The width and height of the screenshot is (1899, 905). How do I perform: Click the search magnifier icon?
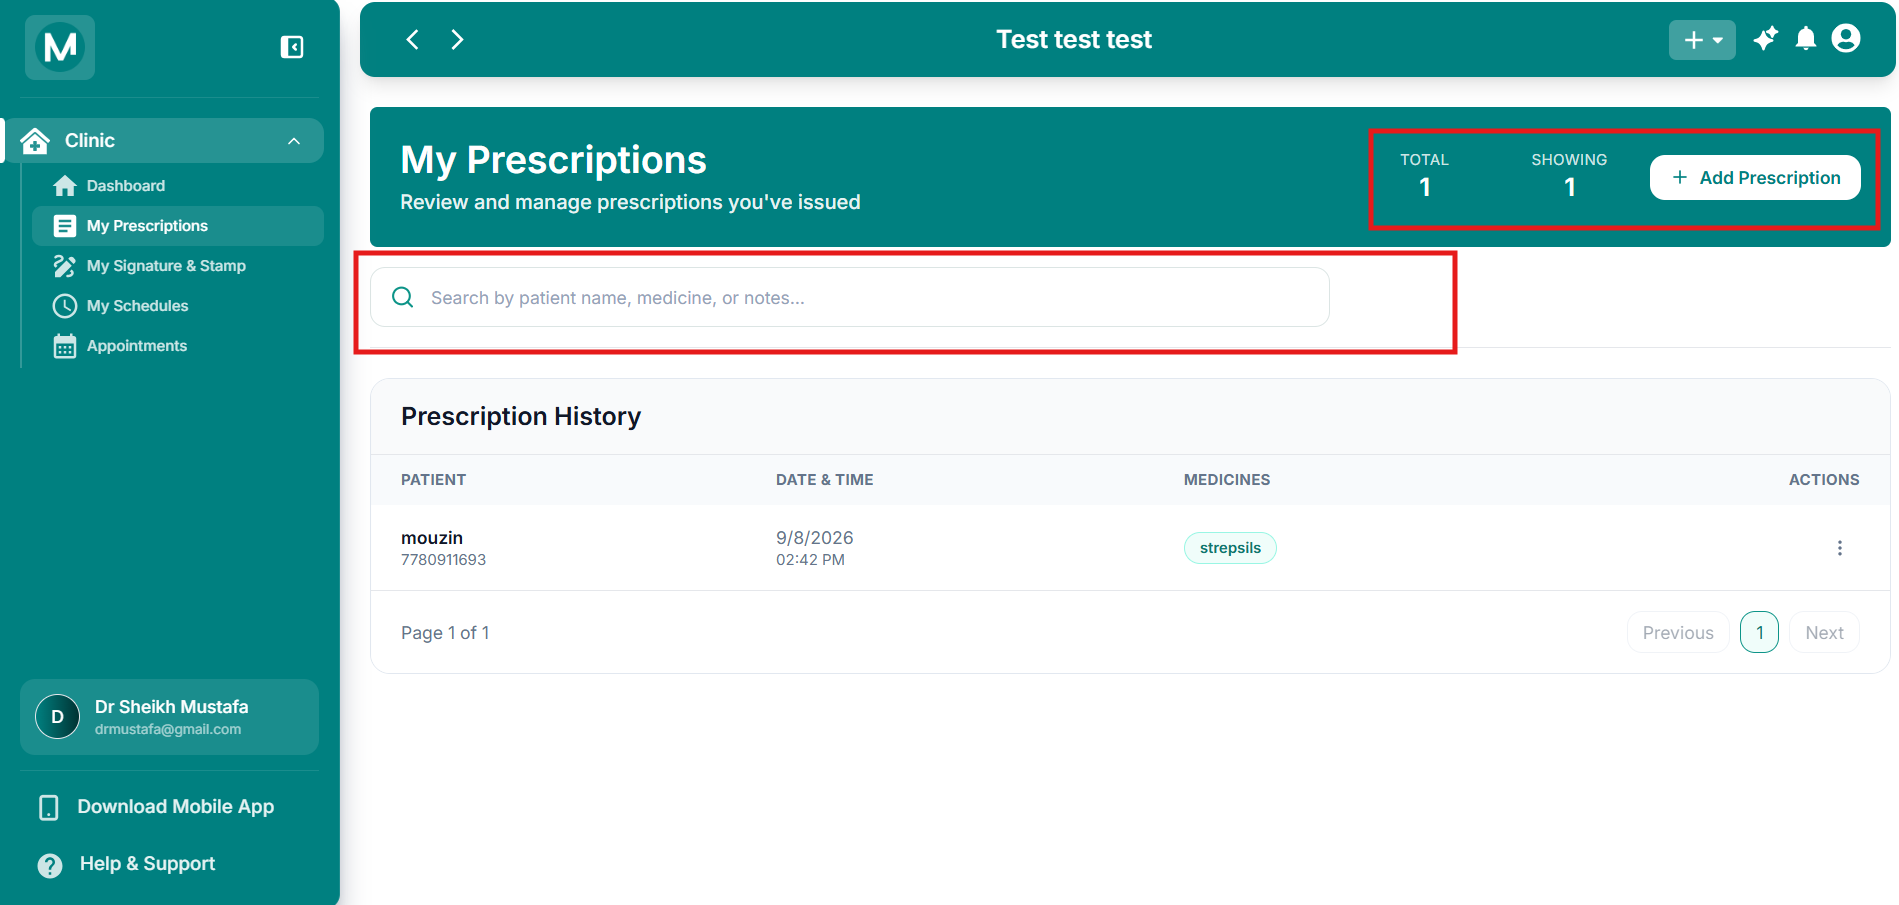tap(403, 297)
